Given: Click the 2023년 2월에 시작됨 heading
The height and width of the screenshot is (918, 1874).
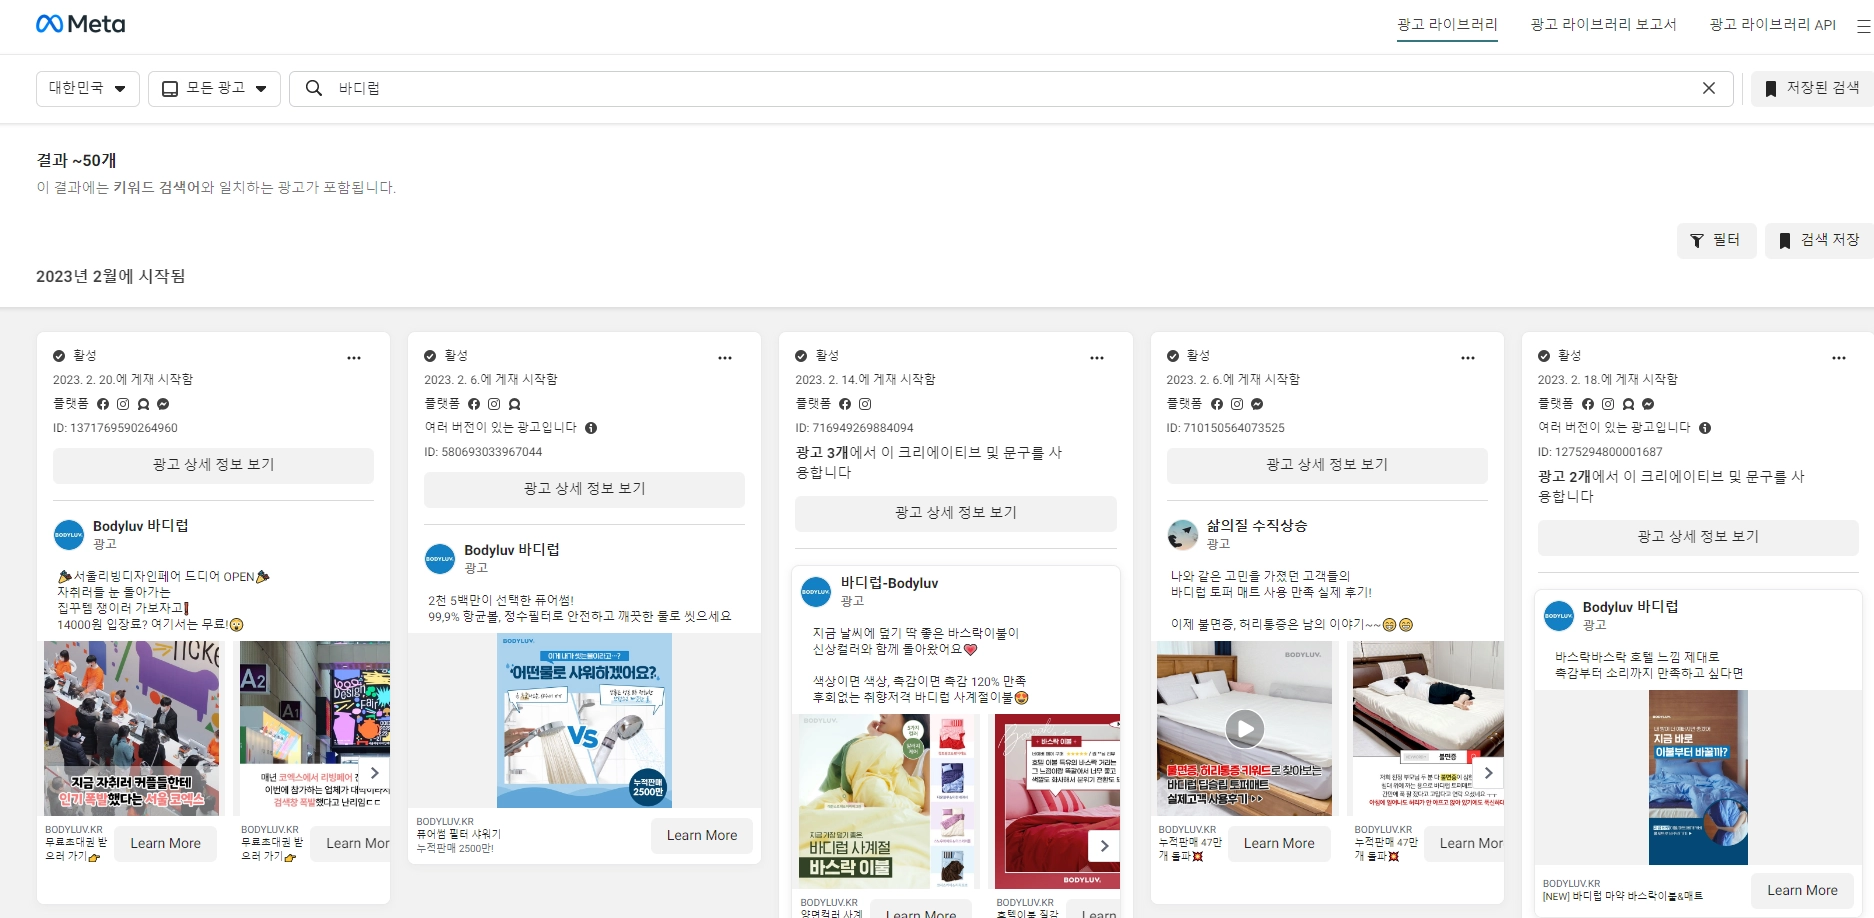Looking at the screenshot, I should 111,276.
